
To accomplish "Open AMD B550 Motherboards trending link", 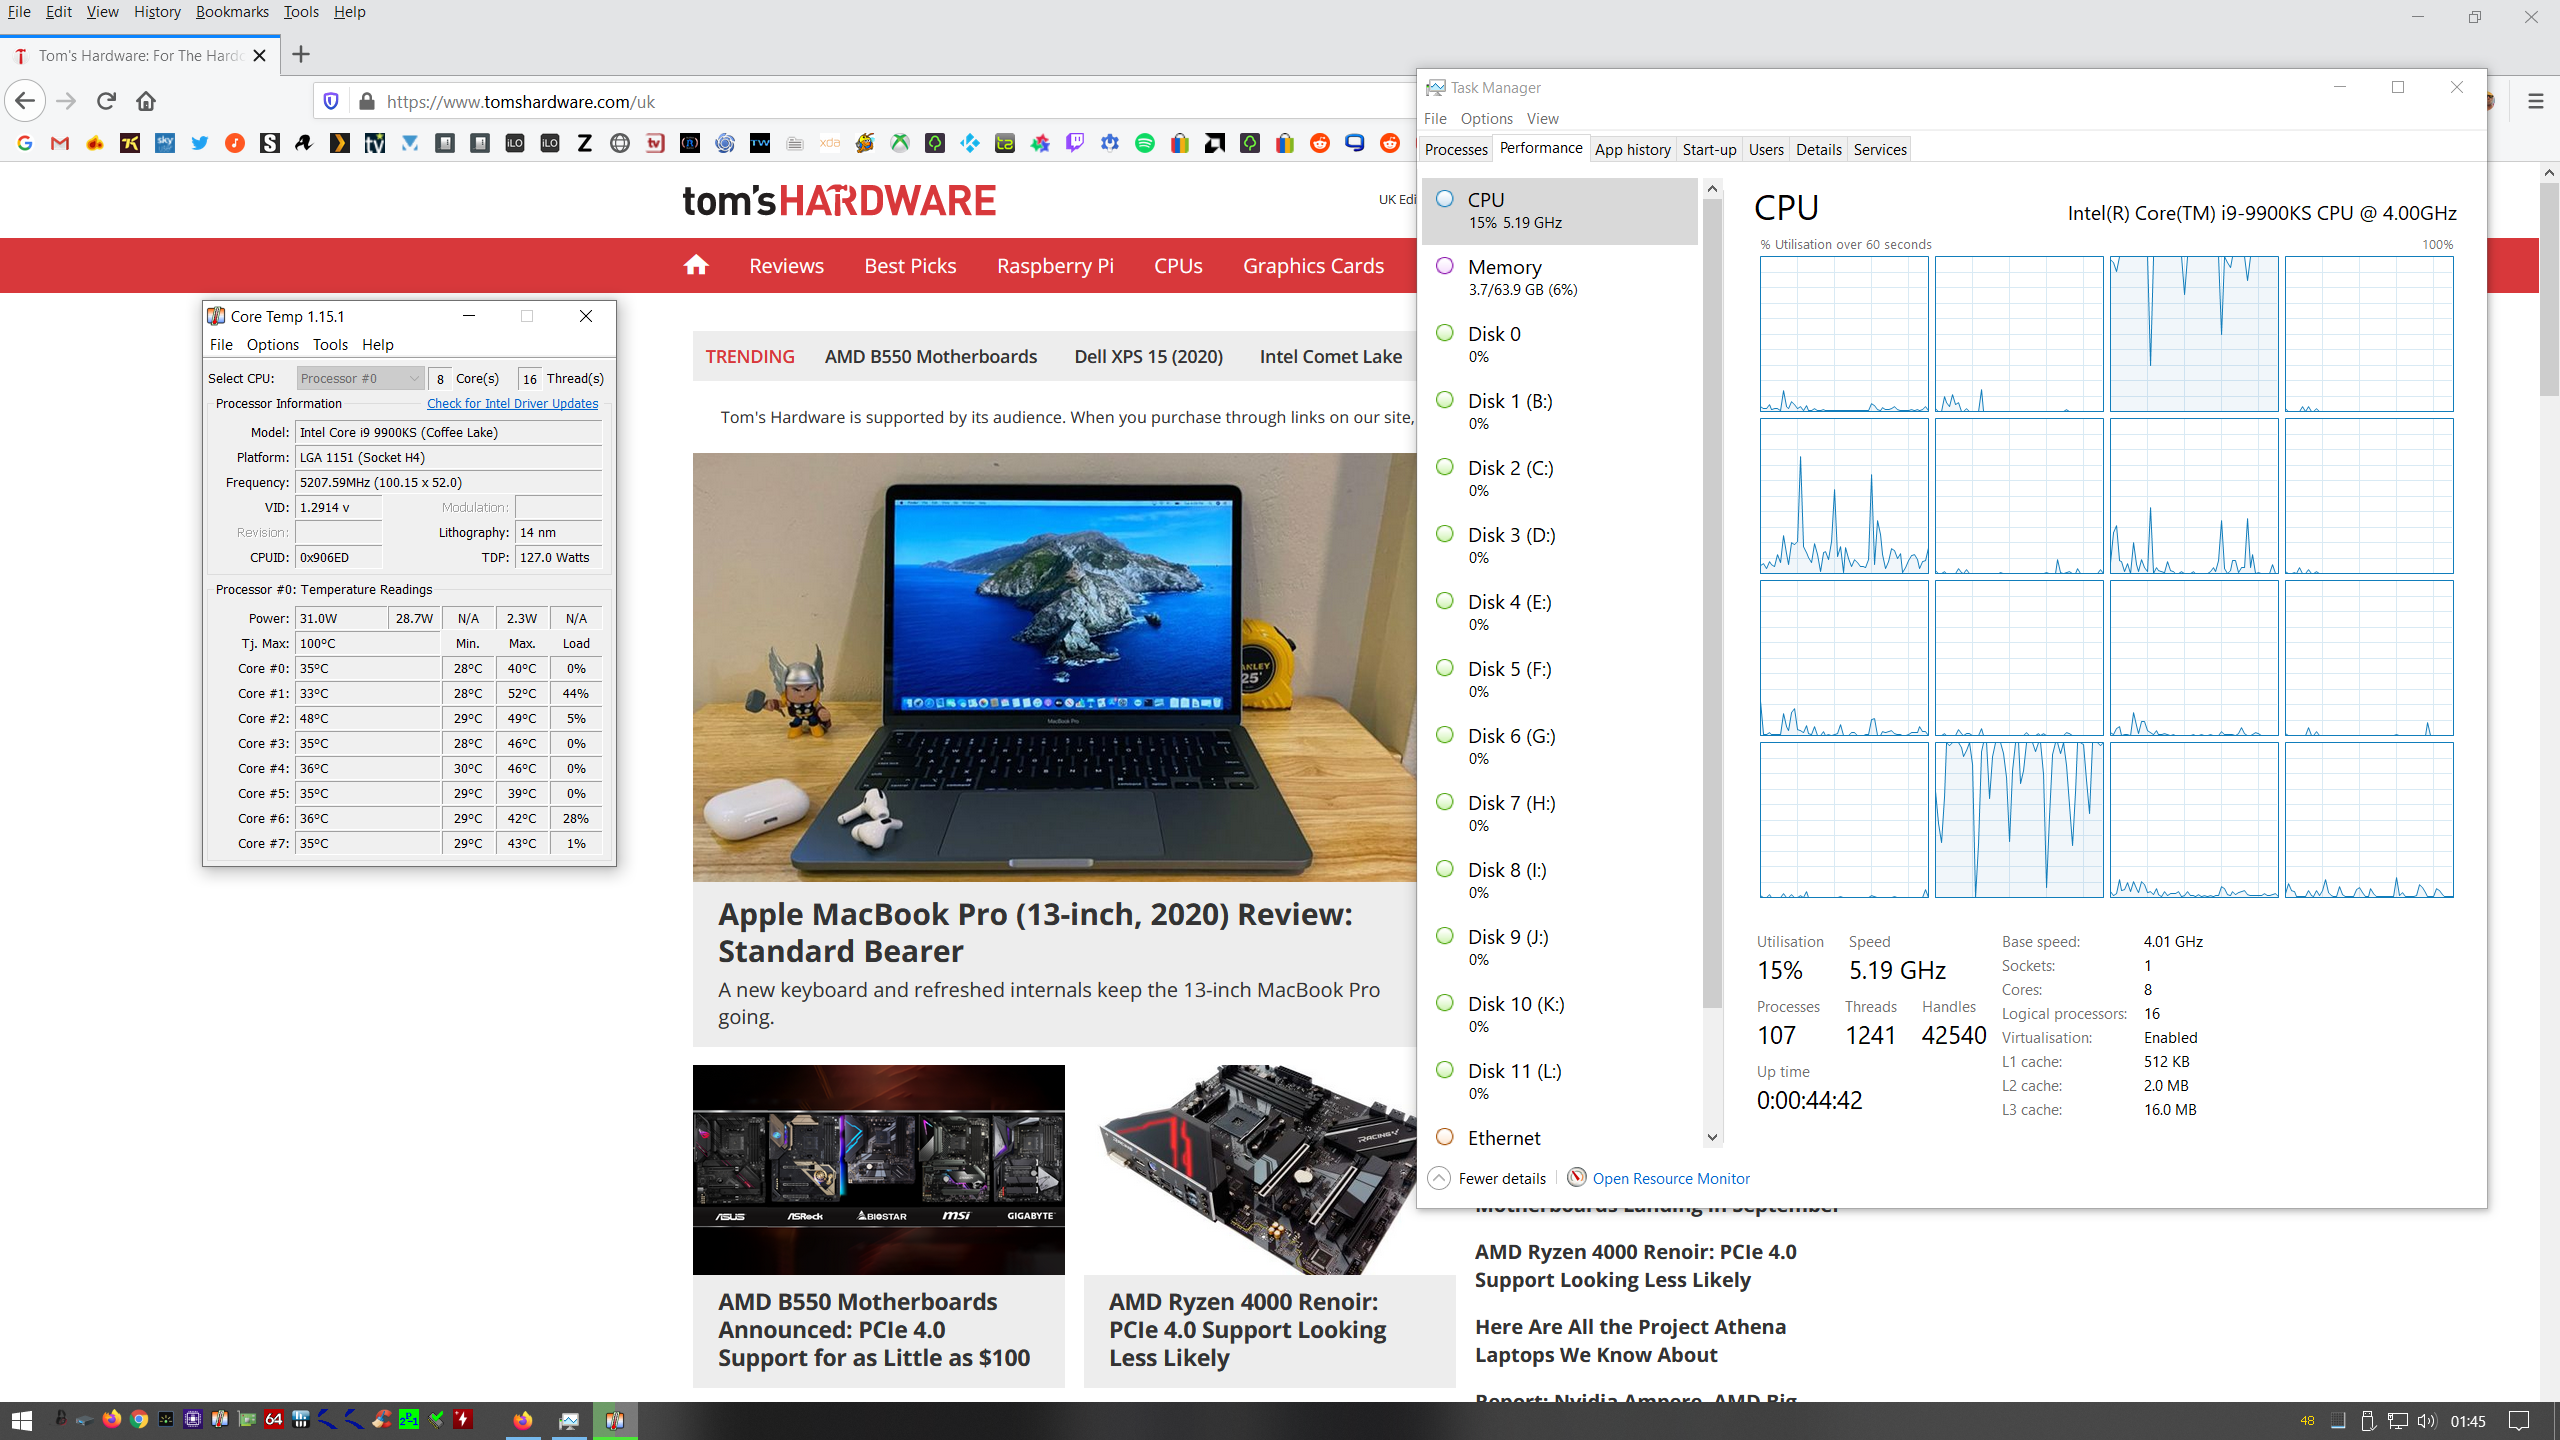I will 931,356.
